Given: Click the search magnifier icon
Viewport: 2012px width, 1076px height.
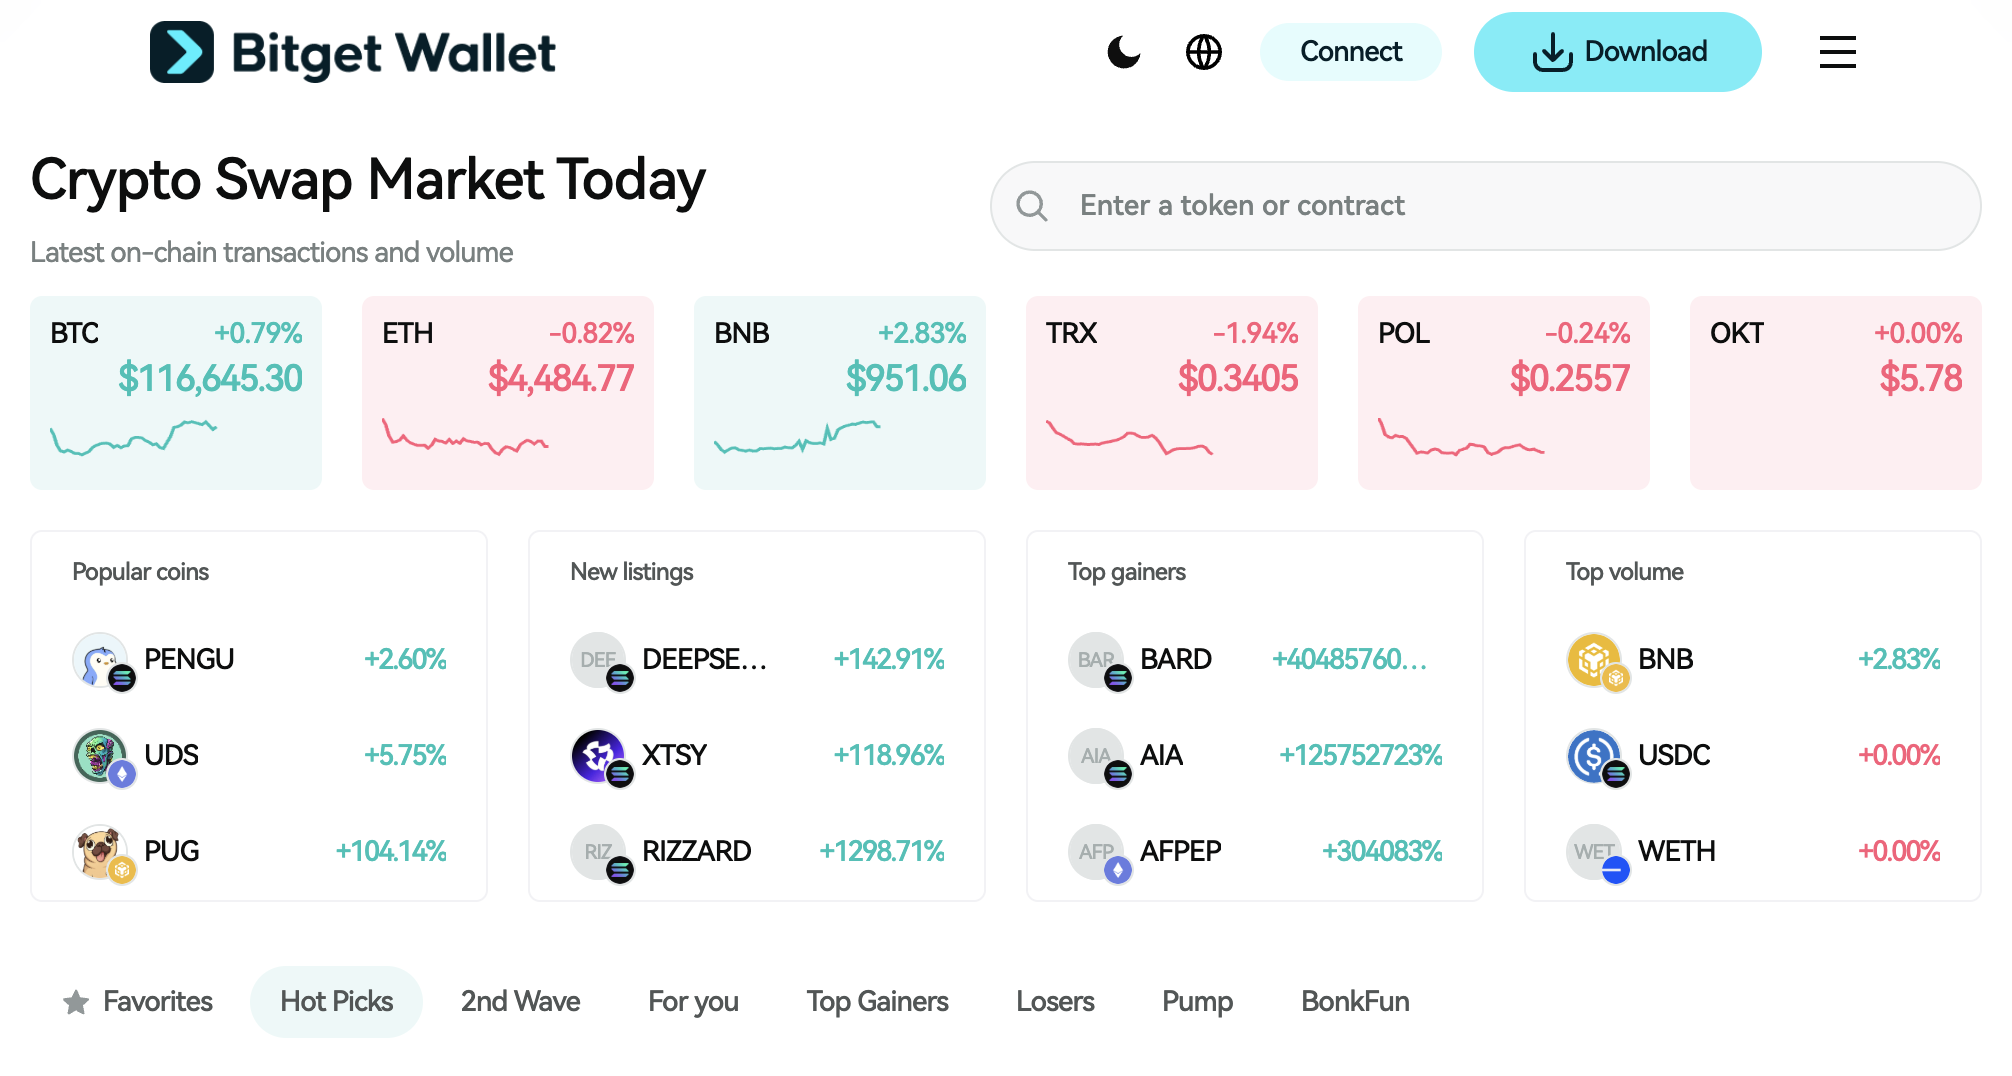Looking at the screenshot, I should (x=1031, y=206).
